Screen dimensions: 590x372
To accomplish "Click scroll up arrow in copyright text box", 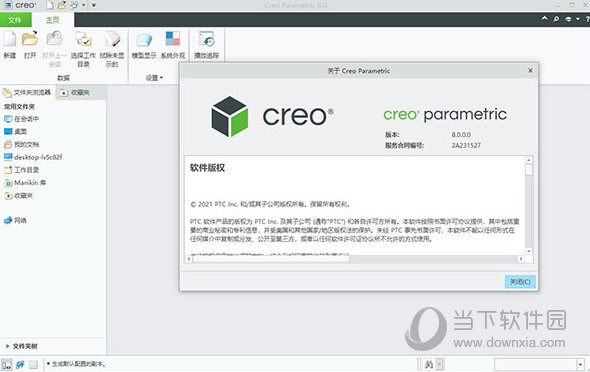I will click(x=529, y=160).
